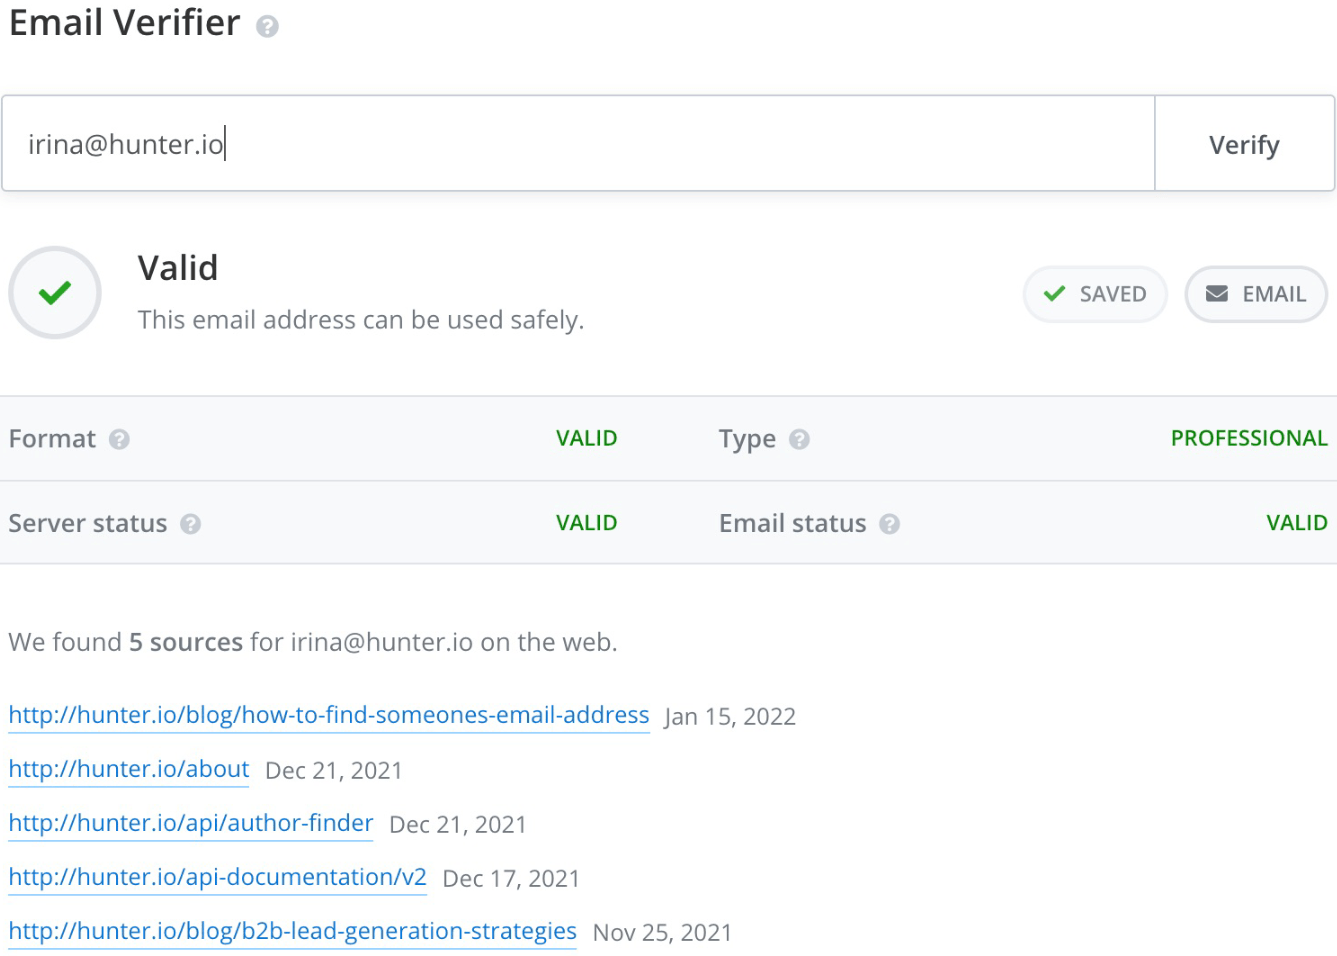Click the Email status help icon
The image size is (1337, 956).
(x=889, y=524)
